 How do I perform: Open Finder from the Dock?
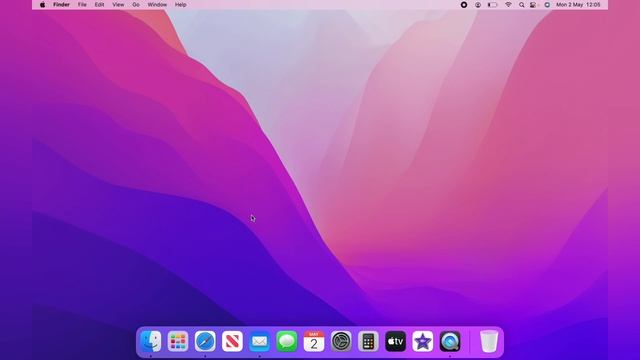click(151, 341)
